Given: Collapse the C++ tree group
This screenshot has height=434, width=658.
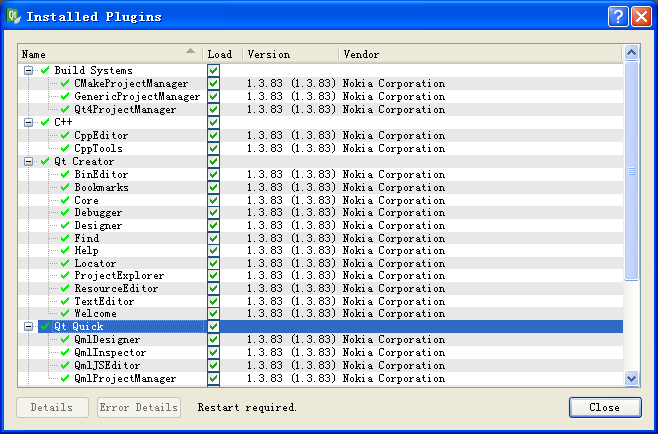Looking at the screenshot, I should (x=28, y=122).
